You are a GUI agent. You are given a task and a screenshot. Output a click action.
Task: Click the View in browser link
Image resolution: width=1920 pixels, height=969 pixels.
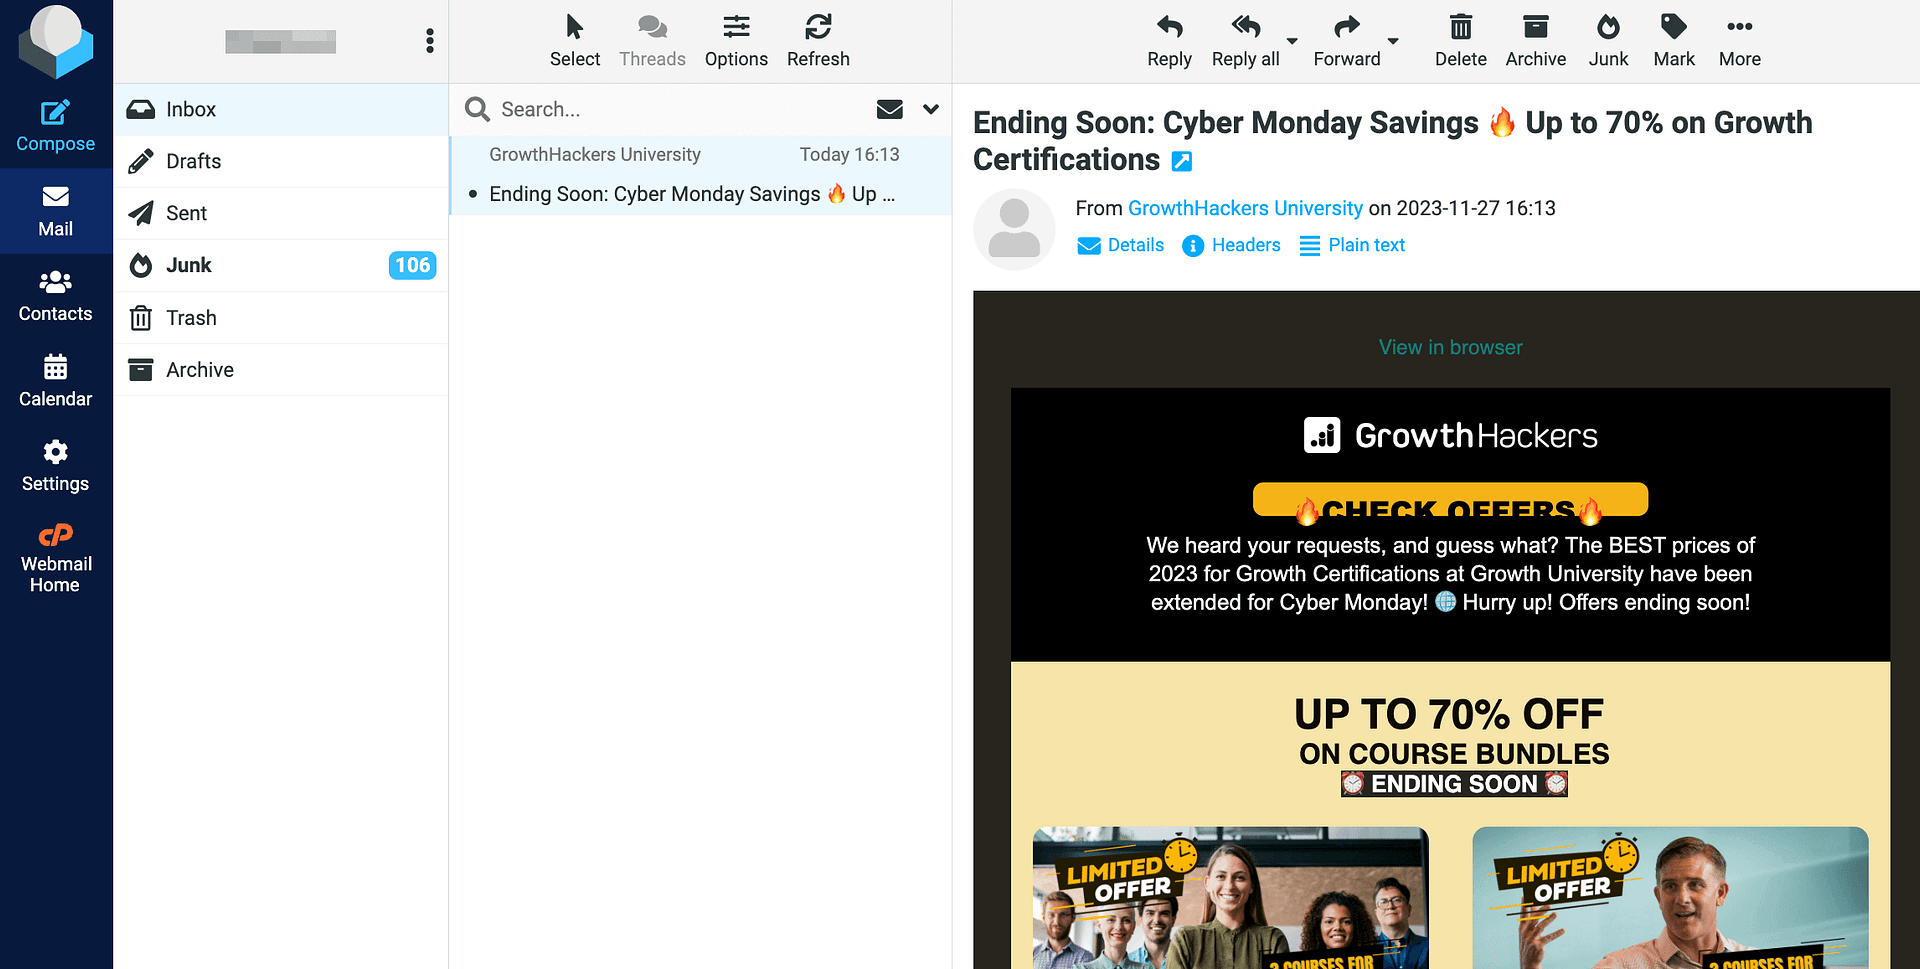(x=1450, y=347)
